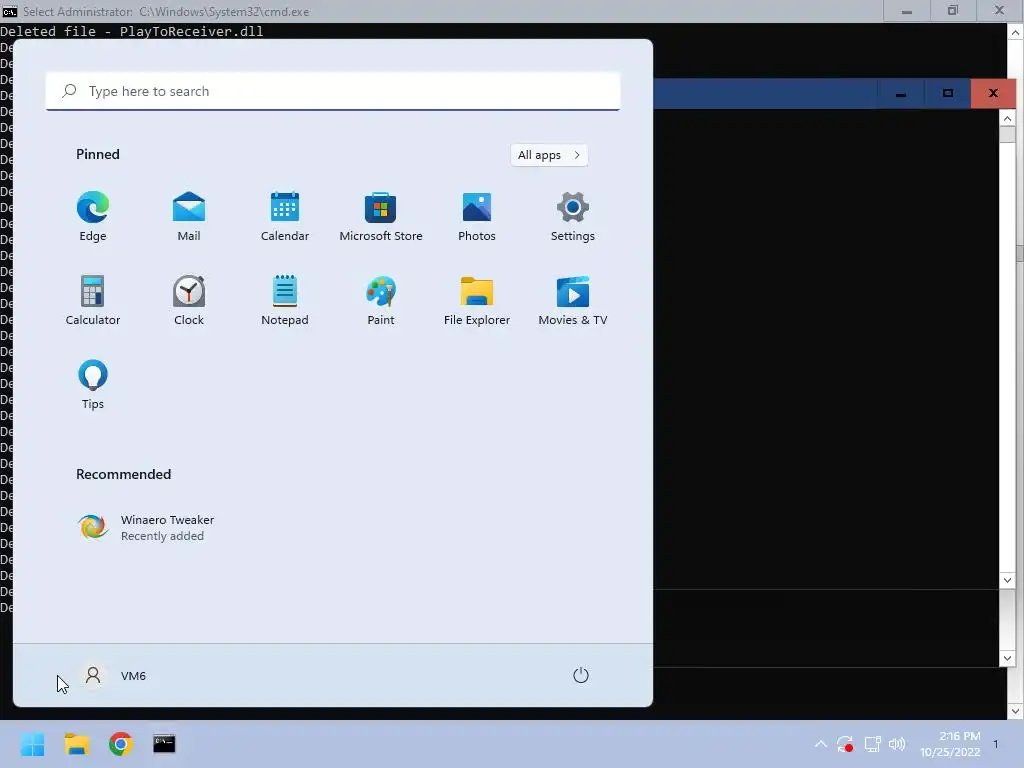Click the Windows Start button on taskbar
This screenshot has height=768, width=1024.
(x=33, y=744)
